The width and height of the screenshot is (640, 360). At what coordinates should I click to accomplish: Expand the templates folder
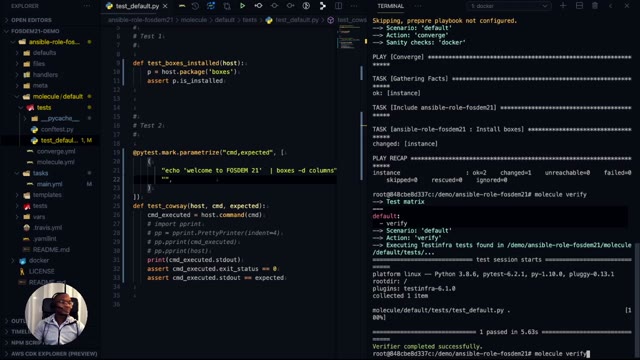coord(47,195)
